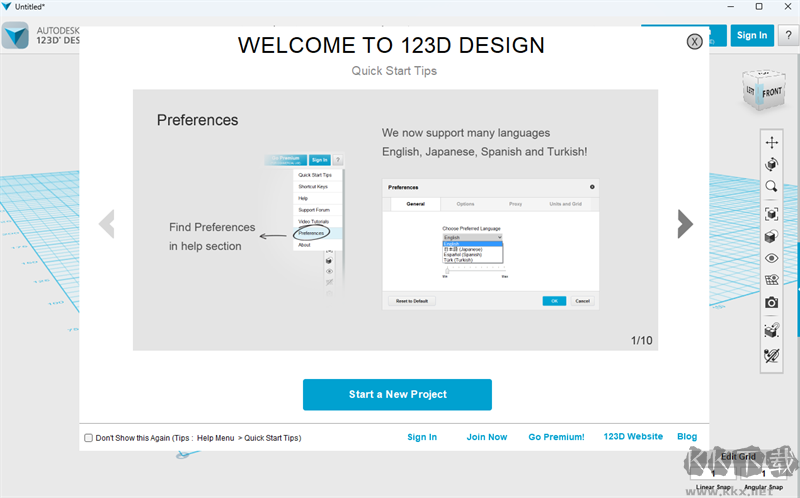Viewport: 800px width, 498px height.
Task: Select the Orbit tool in navigation bar
Action: 771,164
